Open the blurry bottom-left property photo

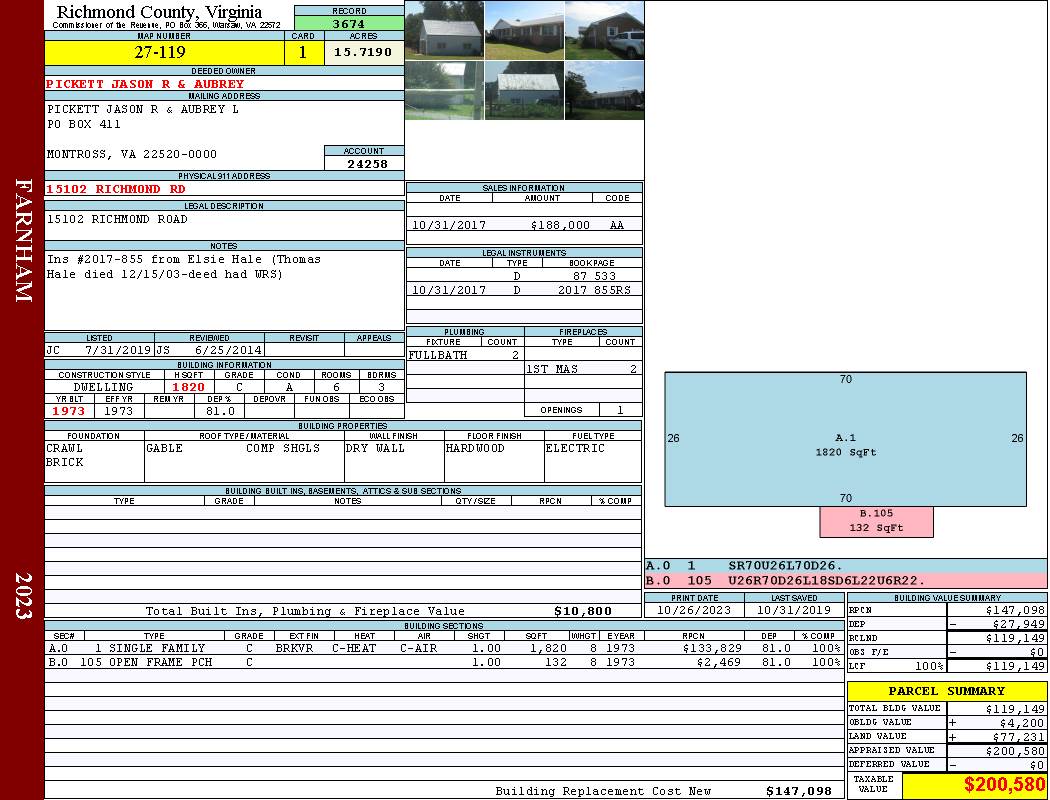pos(444,91)
